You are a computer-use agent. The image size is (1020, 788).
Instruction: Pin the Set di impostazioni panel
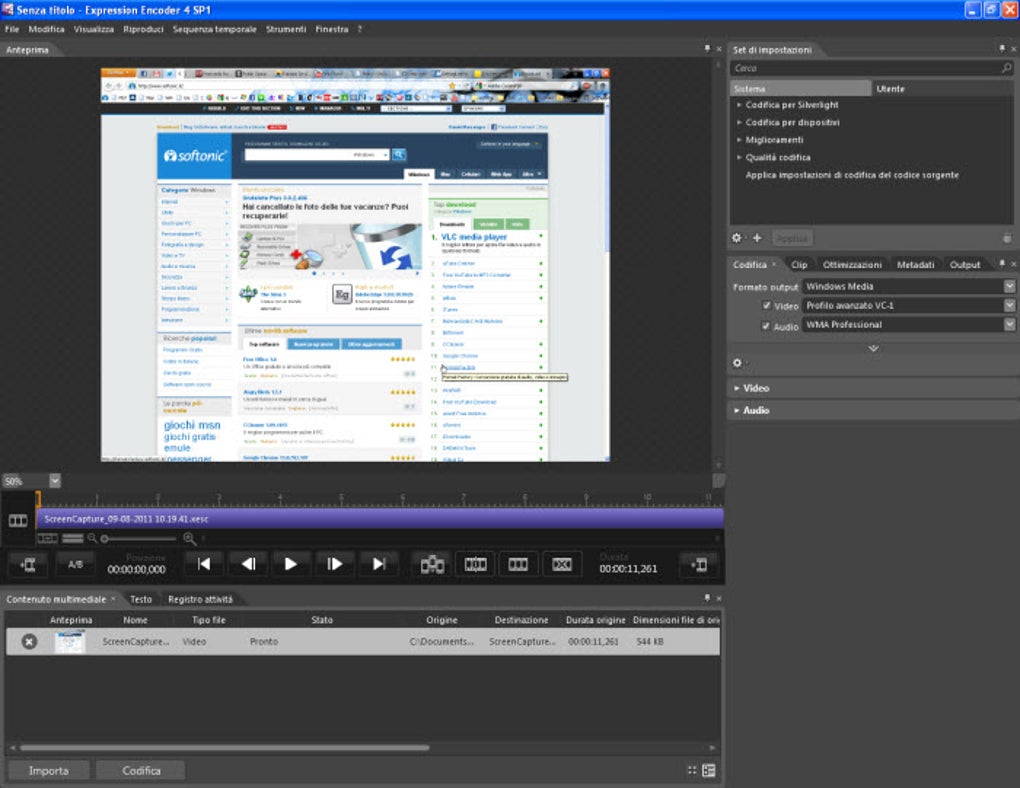point(1002,49)
